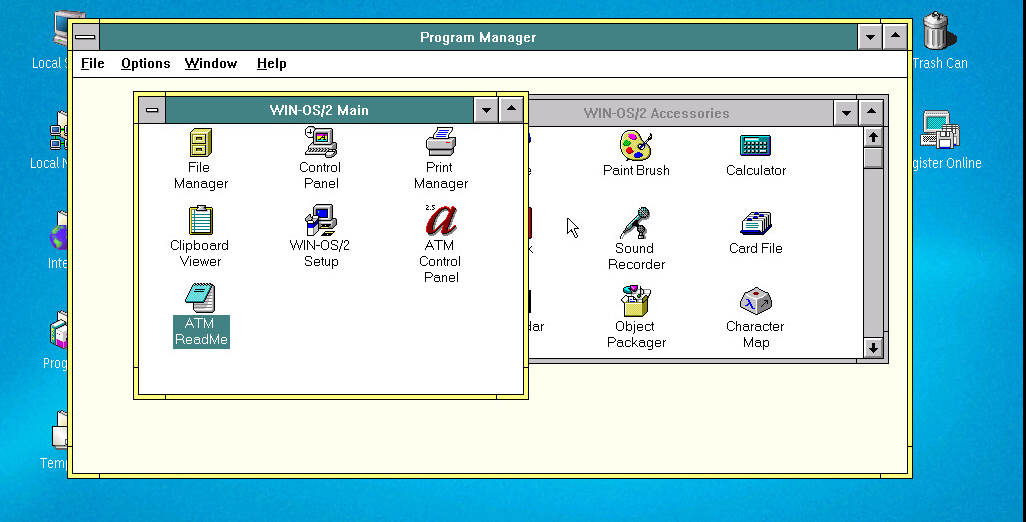The image size is (1026, 522).
Task: Open the Object Packager icon
Action: pos(636,302)
